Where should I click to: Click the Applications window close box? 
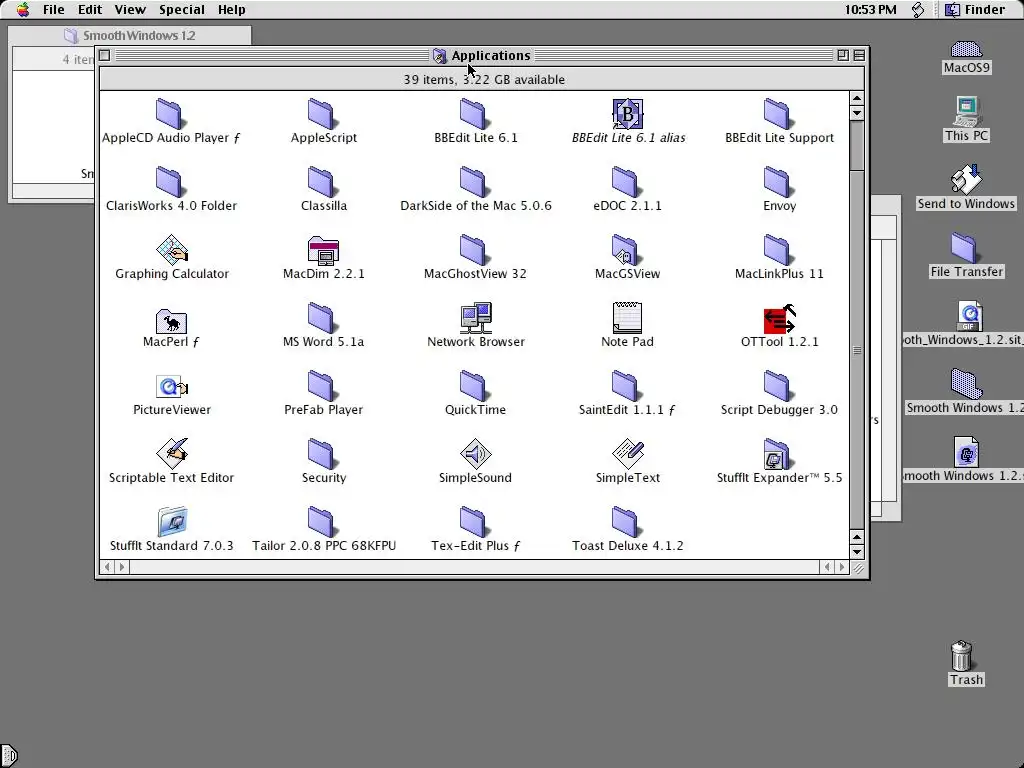[x=104, y=56]
